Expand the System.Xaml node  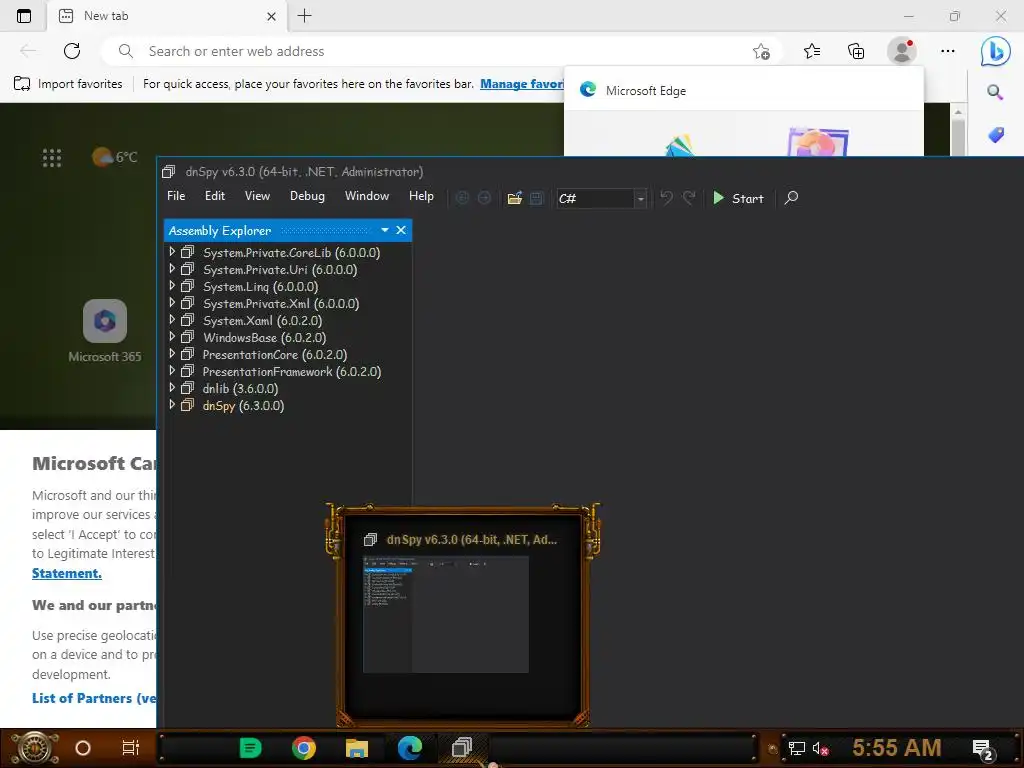point(172,319)
